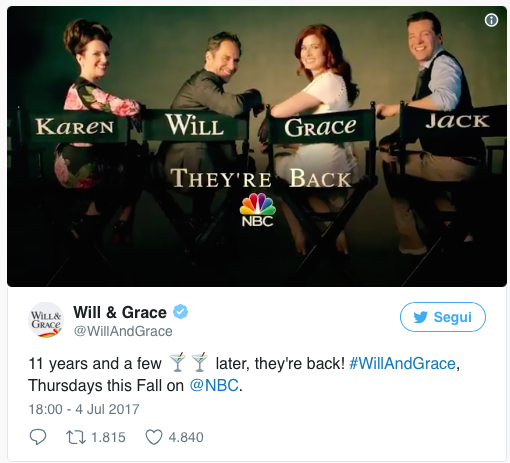Image resolution: width=510 pixels, height=463 pixels.
Task: Click the blue verified badge
Action: point(180,312)
